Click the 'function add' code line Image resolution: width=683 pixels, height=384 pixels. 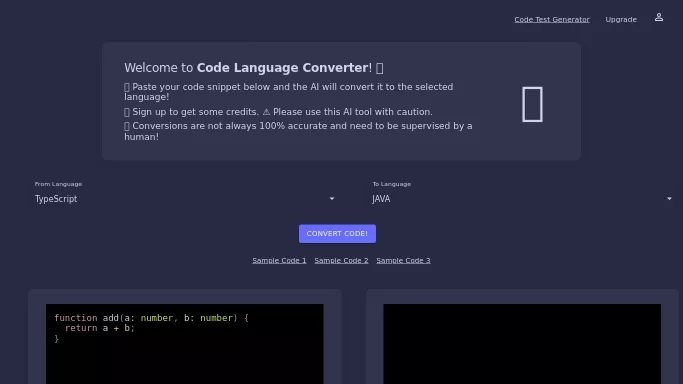151,318
